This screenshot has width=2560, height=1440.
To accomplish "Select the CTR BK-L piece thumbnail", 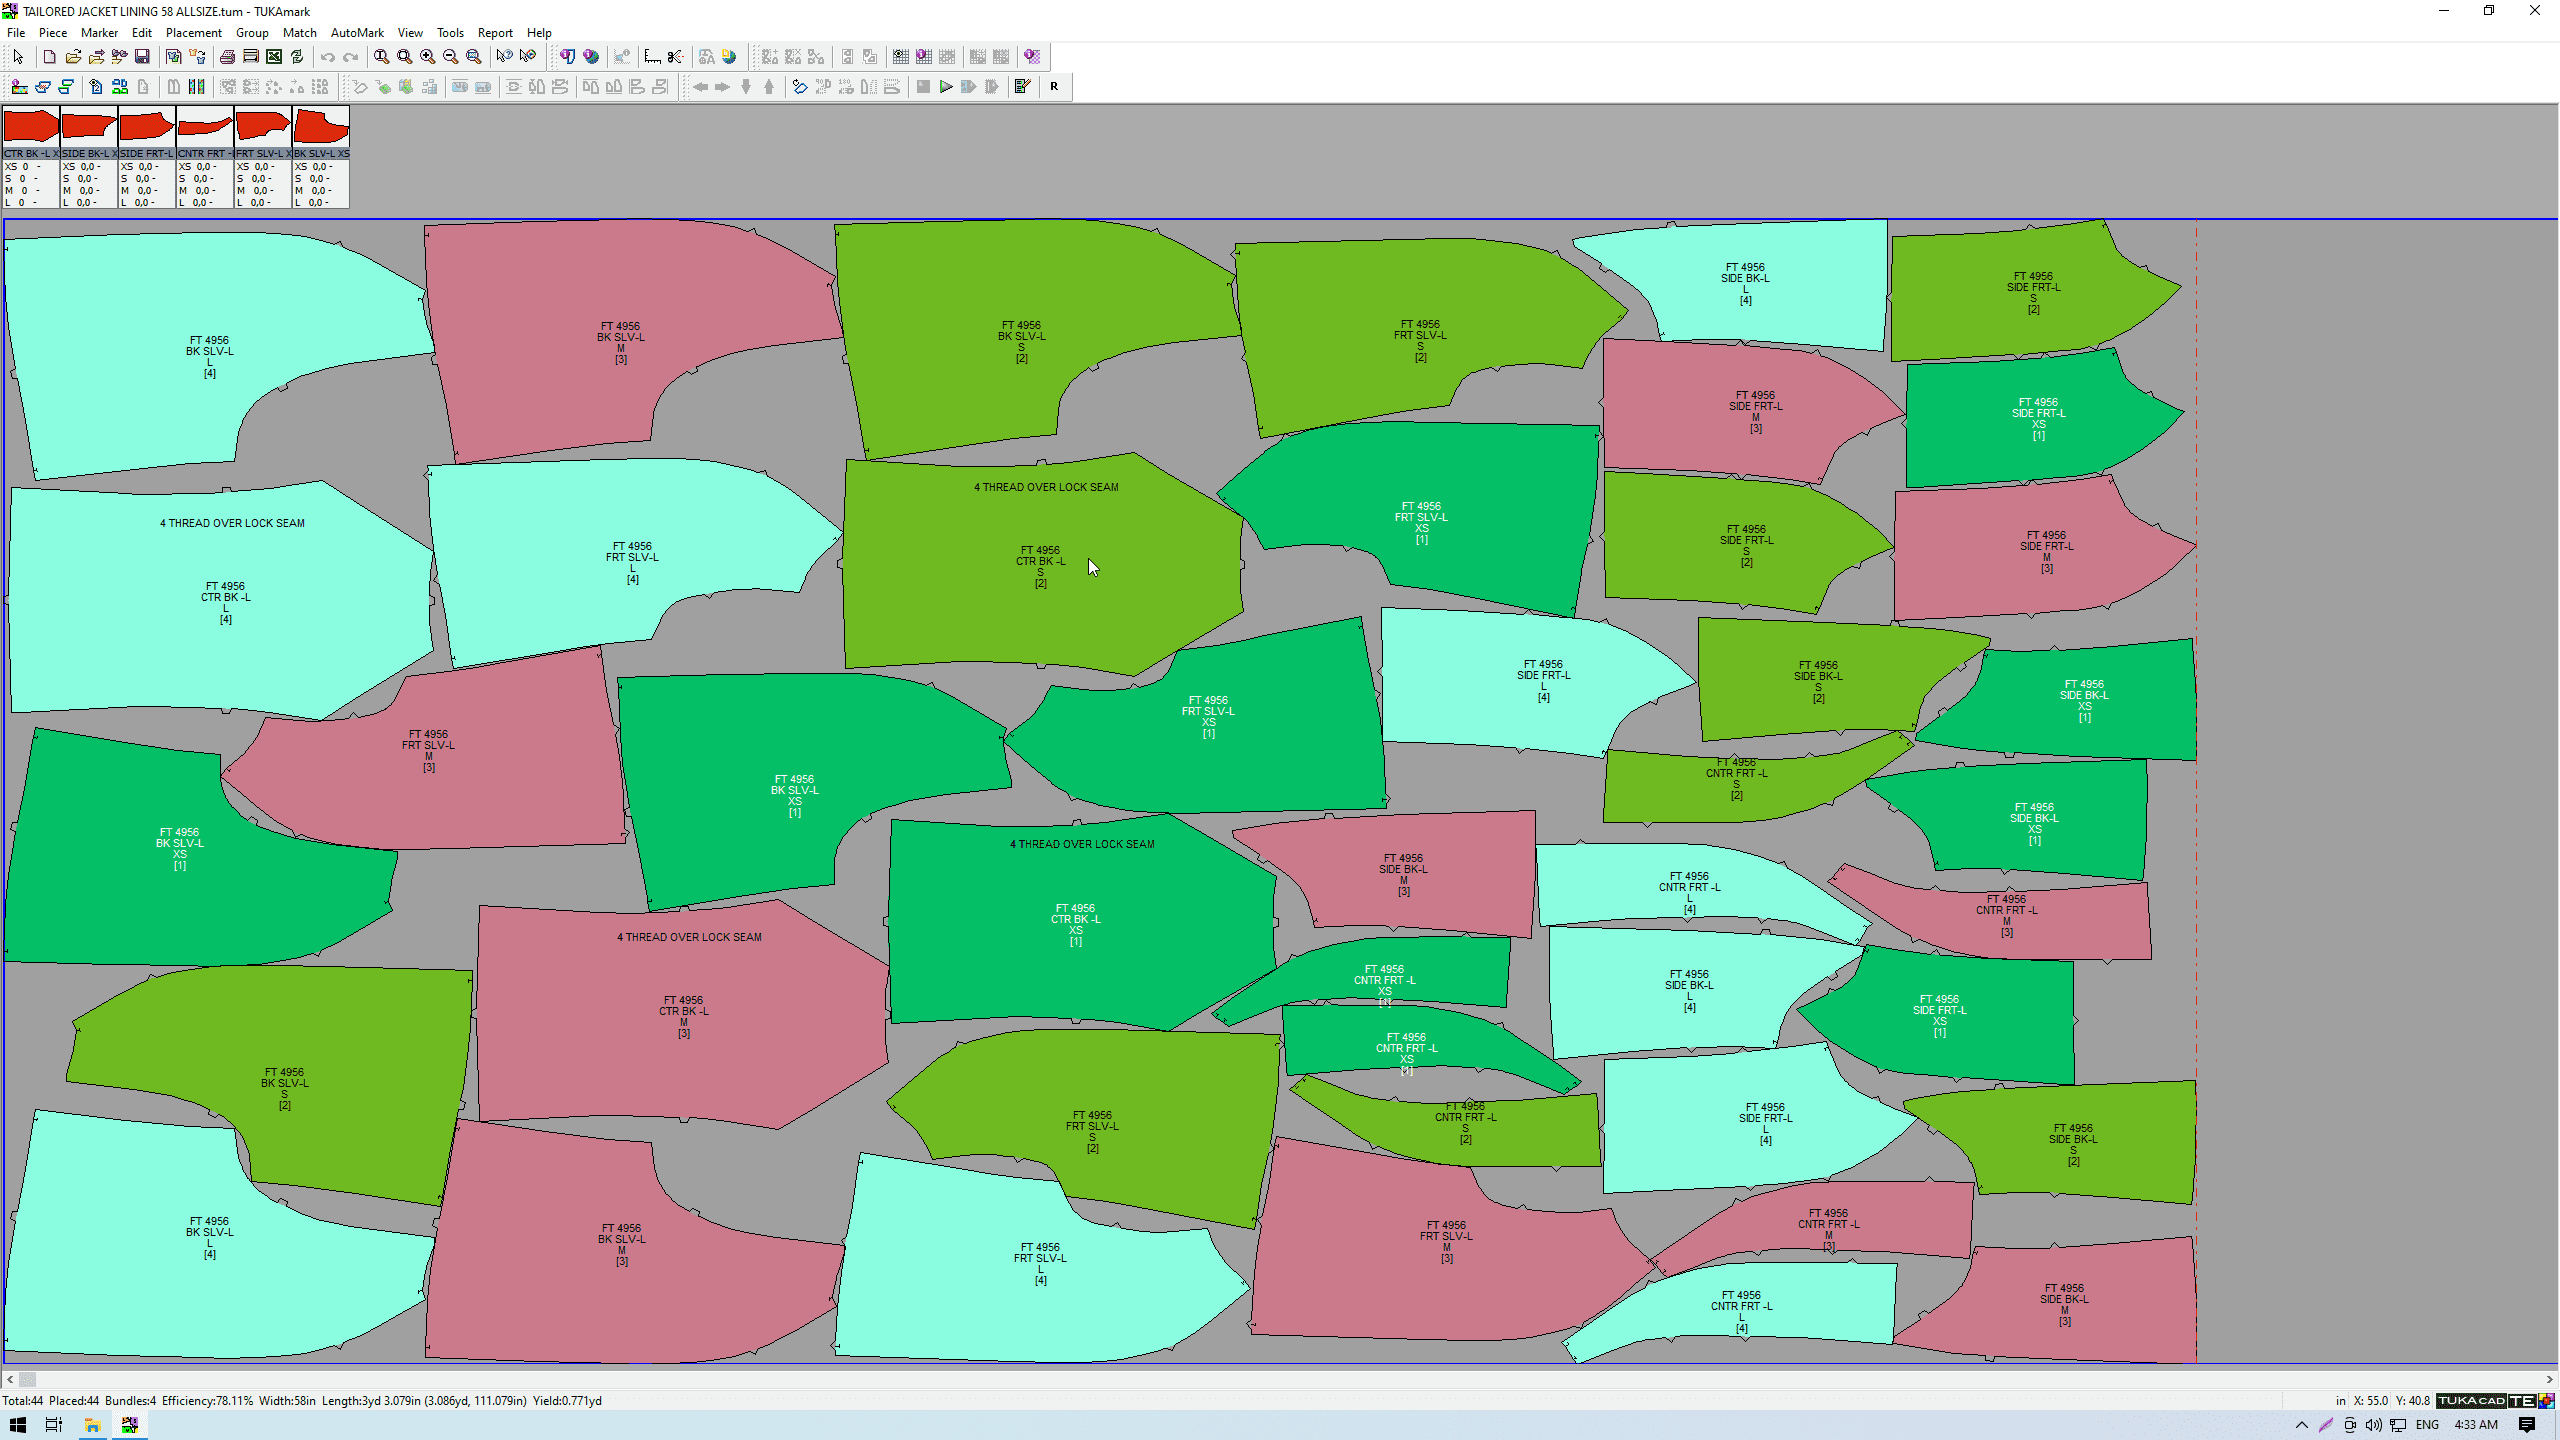I will (x=31, y=127).
